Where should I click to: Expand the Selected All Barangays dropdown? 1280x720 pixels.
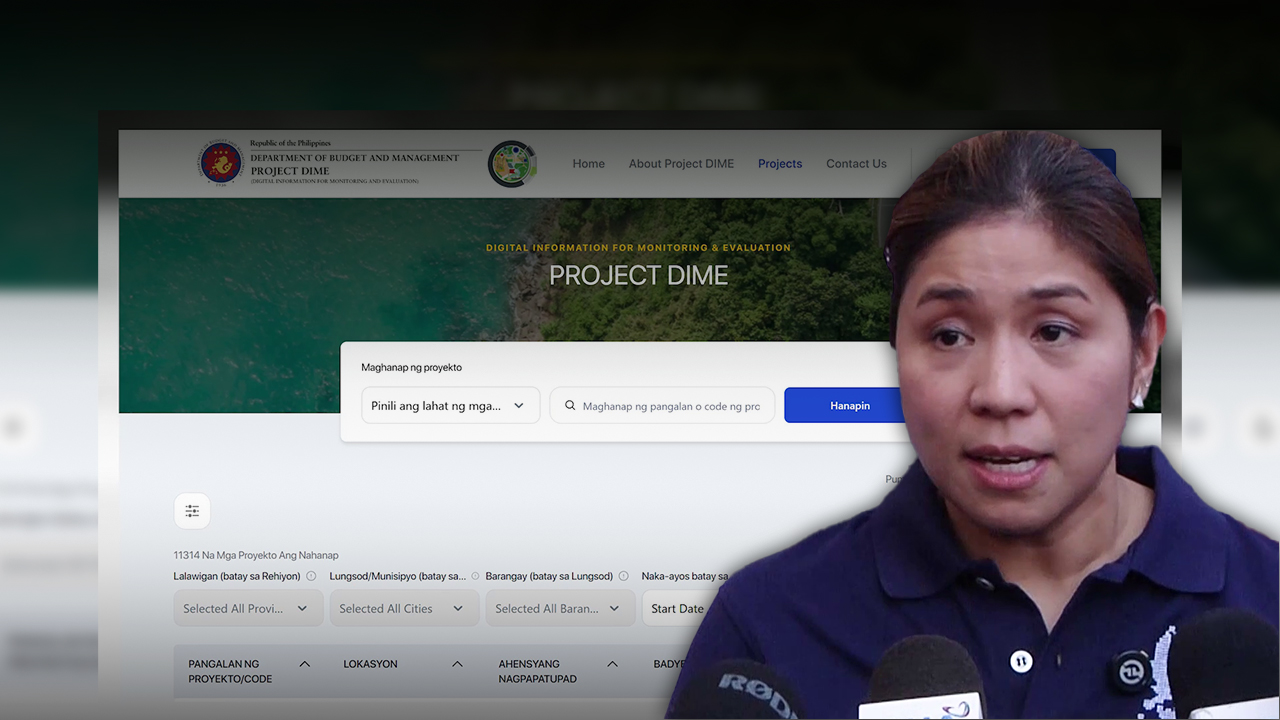tap(560, 608)
